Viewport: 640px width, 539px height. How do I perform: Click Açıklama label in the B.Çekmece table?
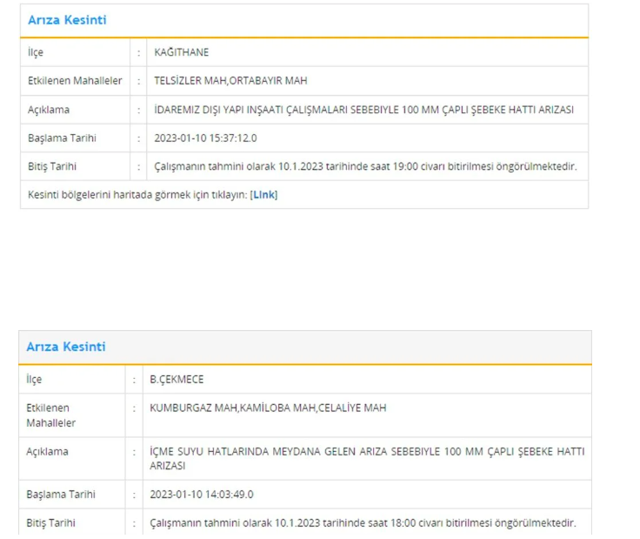click(x=48, y=452)
